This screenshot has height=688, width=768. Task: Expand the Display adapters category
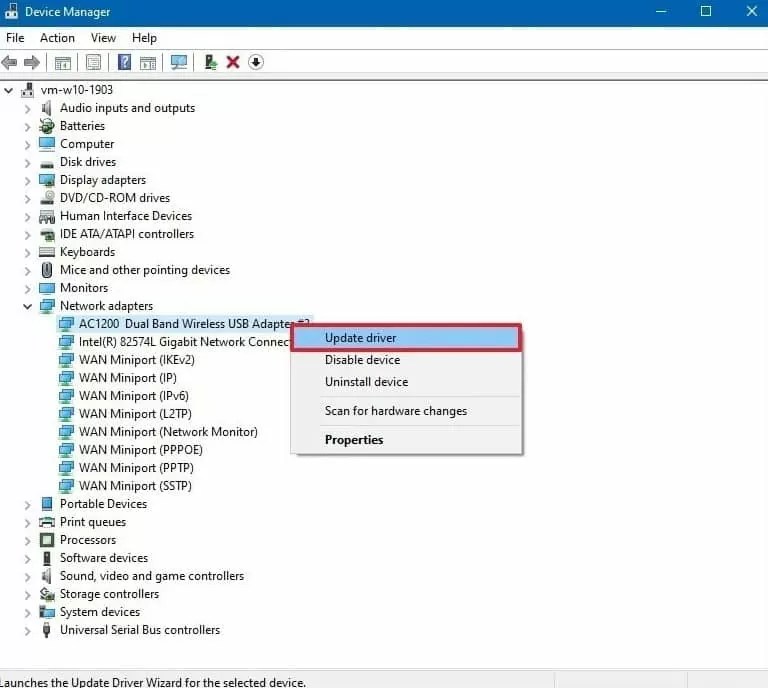(x=27, y=180)
